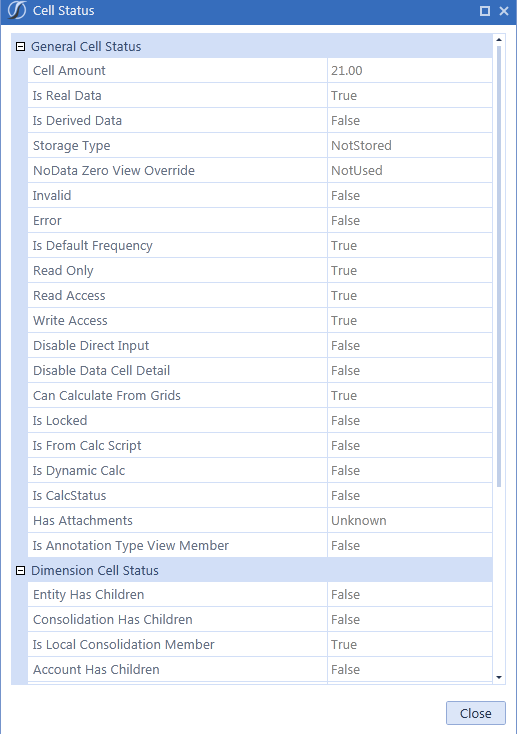Close the dialog using the title bar X icon
Image resolution: width=517 pixels, height=734 pixels.
[504, 11]
